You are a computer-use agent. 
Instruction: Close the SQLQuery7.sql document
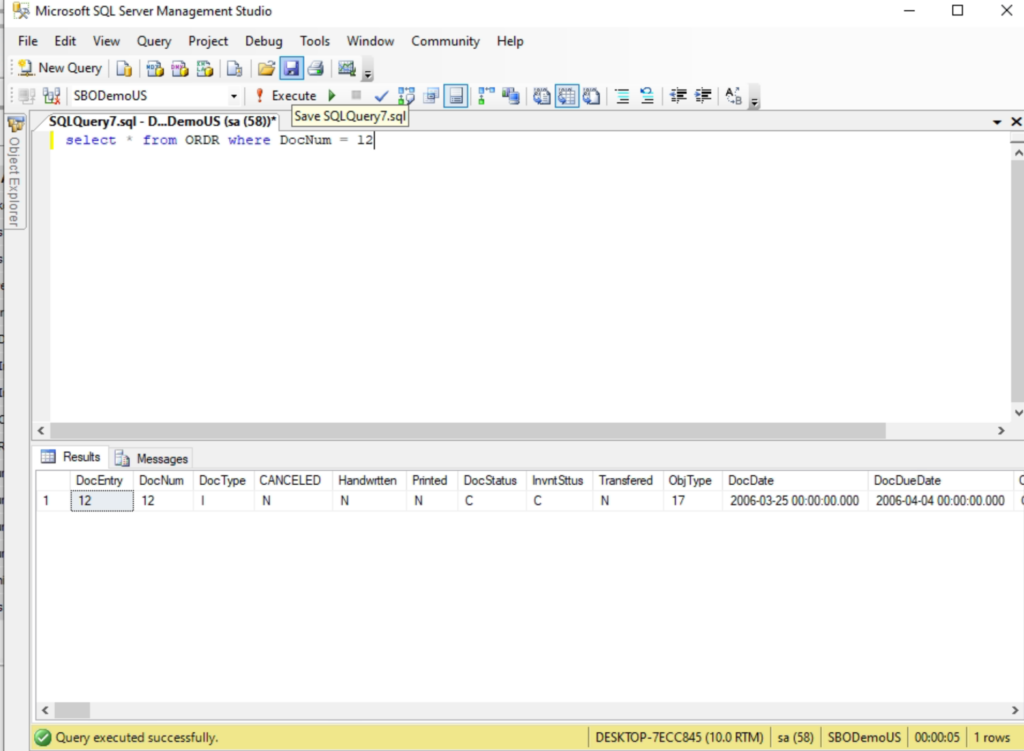(1016, 122)
